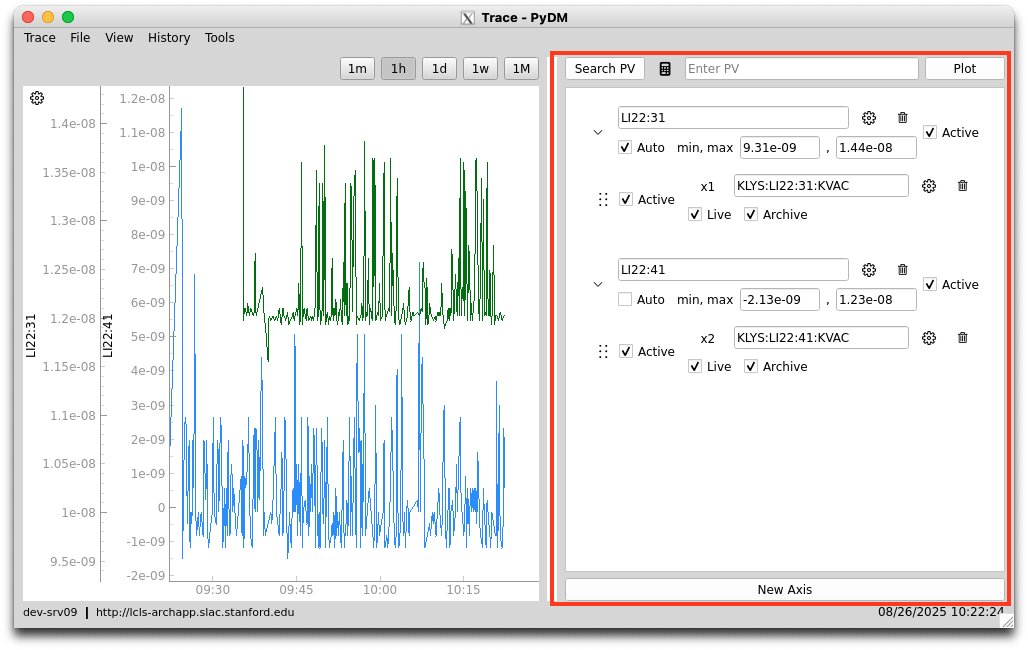Open settings gear for LI22:41 axis
Viewport: 1028px width, 650px height.
pos(869,270)
